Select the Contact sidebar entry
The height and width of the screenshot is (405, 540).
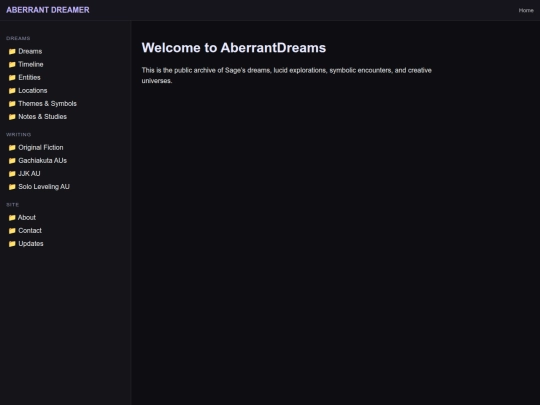pos(30,231)
